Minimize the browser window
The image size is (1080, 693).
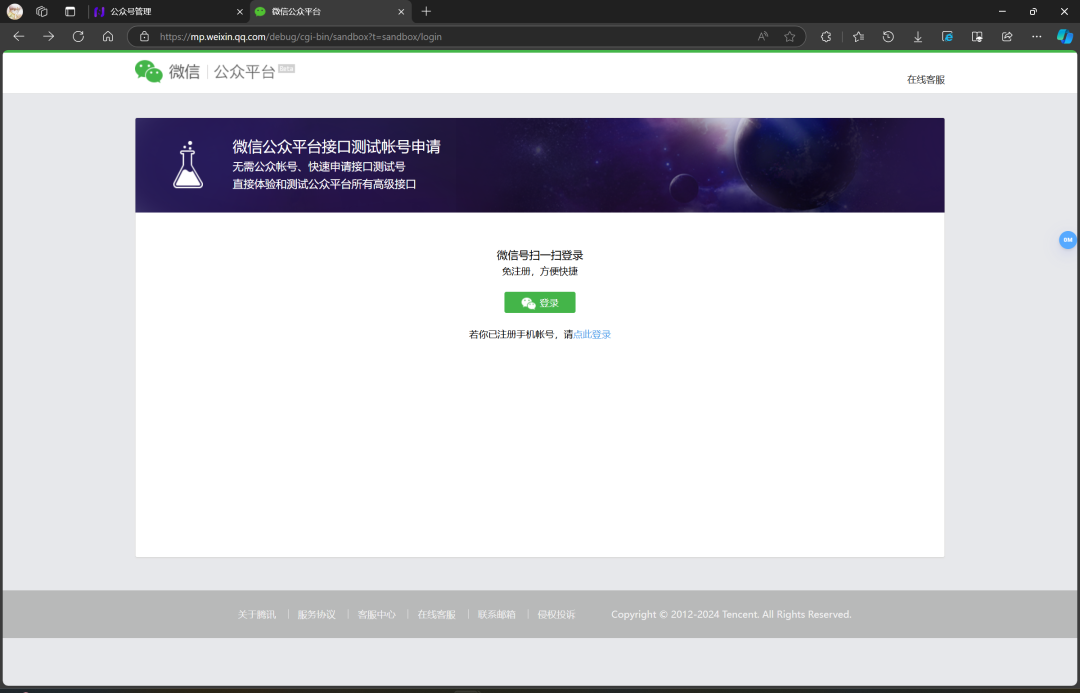click(1002, 12)
